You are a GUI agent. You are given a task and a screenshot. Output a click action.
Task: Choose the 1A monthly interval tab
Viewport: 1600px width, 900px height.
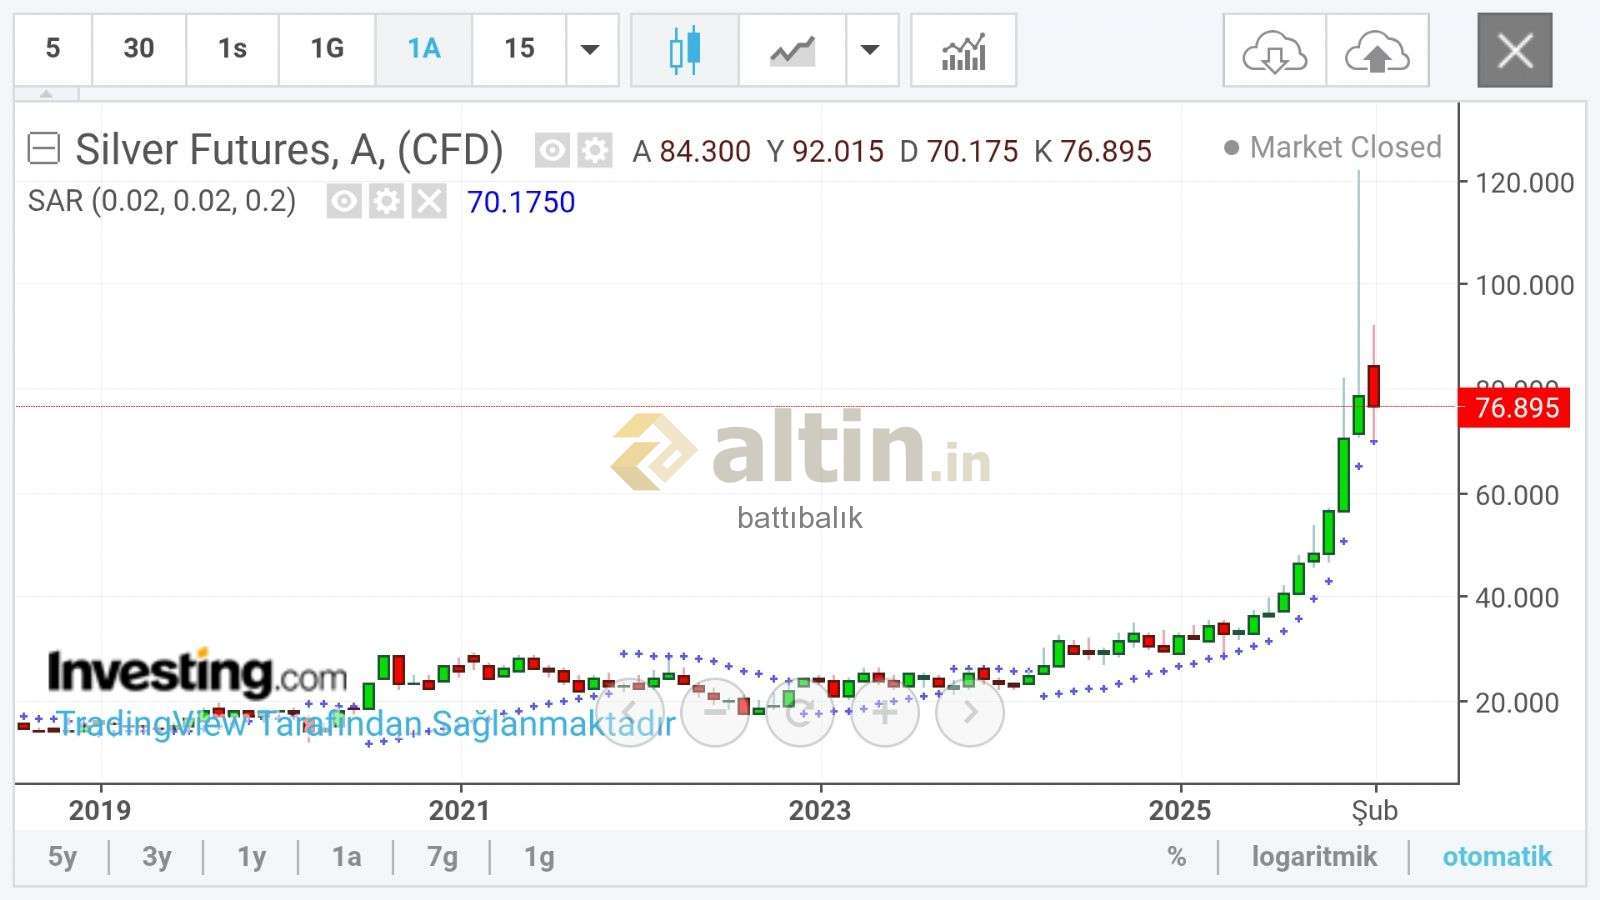[x=424, y=49]
